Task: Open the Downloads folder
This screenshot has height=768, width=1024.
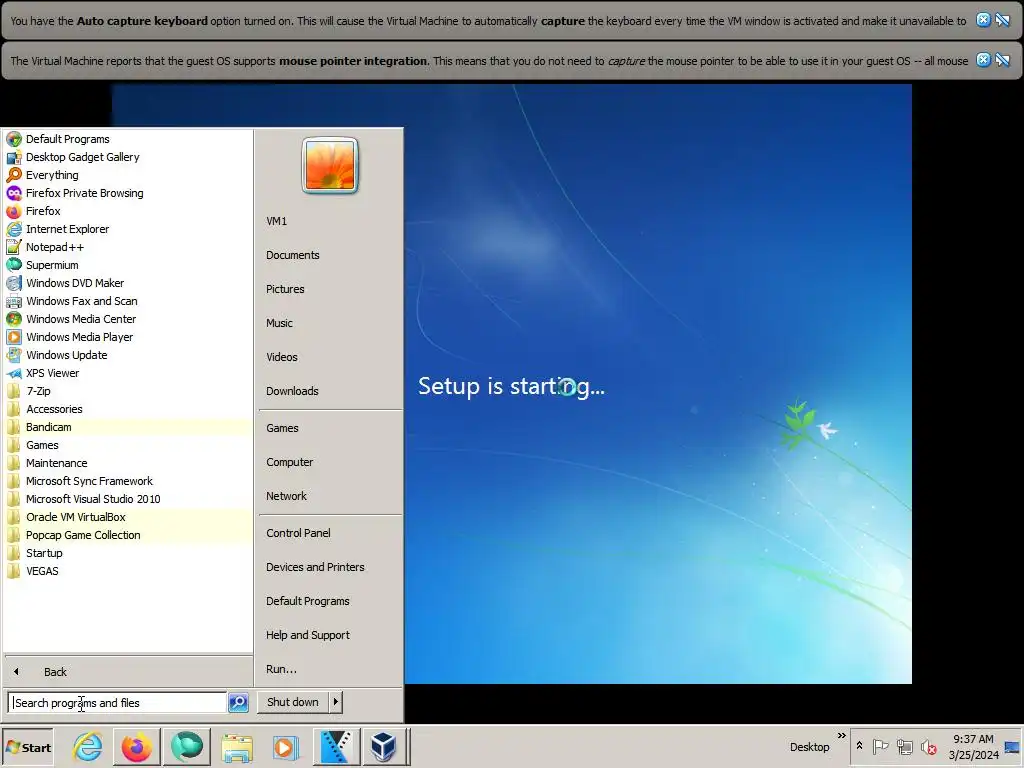Action: click(x=328, y=391)
